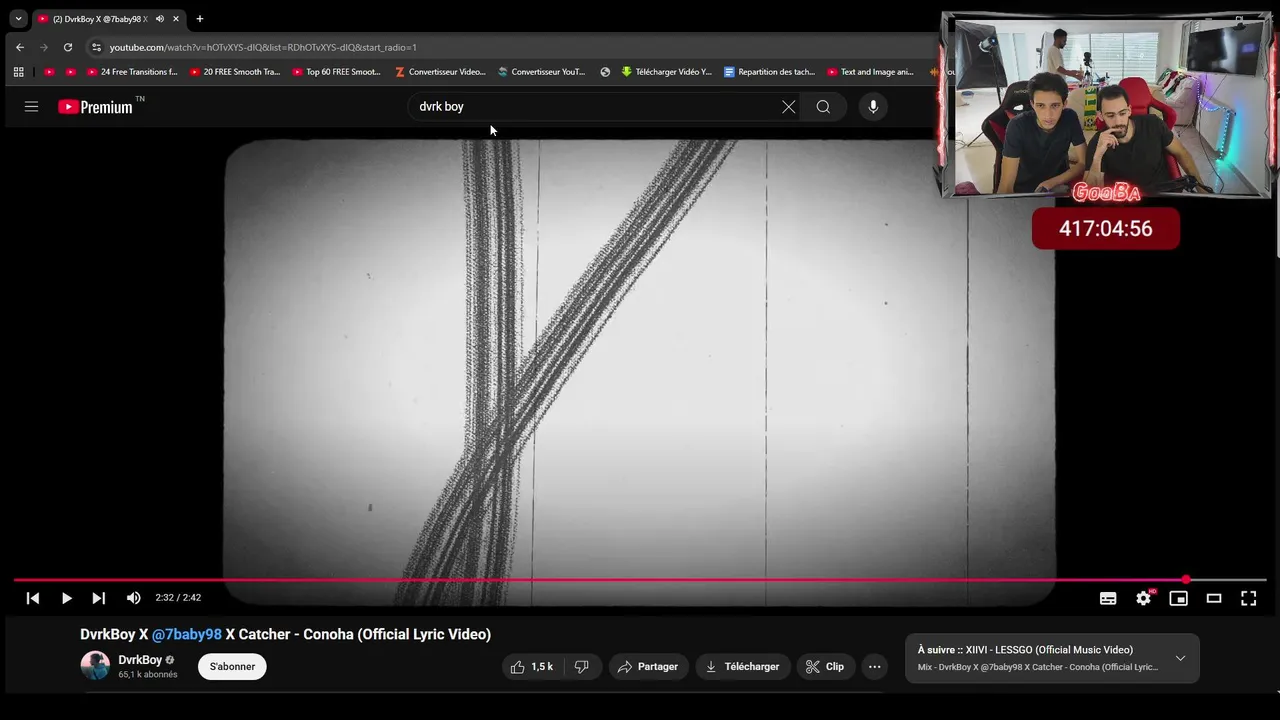This screenshot has height=720, width=1280.
Task: Create a Clip with scissors button
Action: (x=826, y=667)
